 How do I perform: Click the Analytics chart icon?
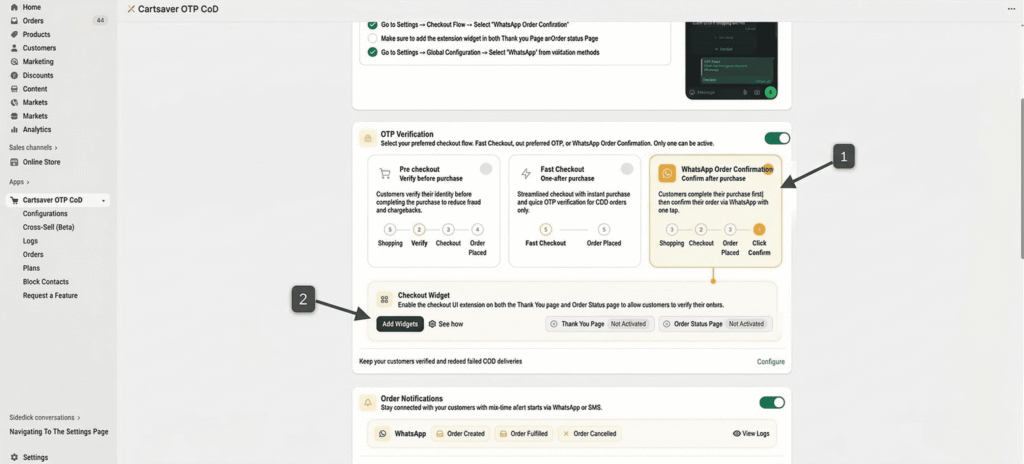tap(14, 129)
